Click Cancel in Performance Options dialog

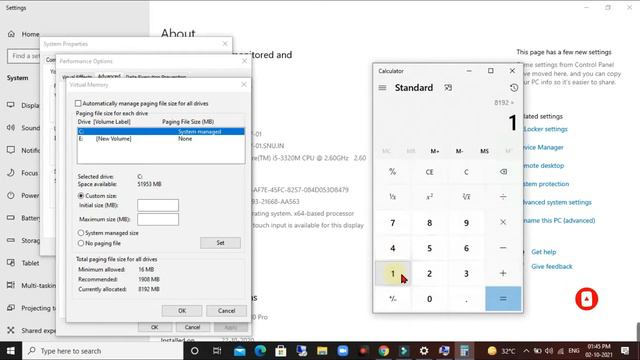(x=192, y=327)
